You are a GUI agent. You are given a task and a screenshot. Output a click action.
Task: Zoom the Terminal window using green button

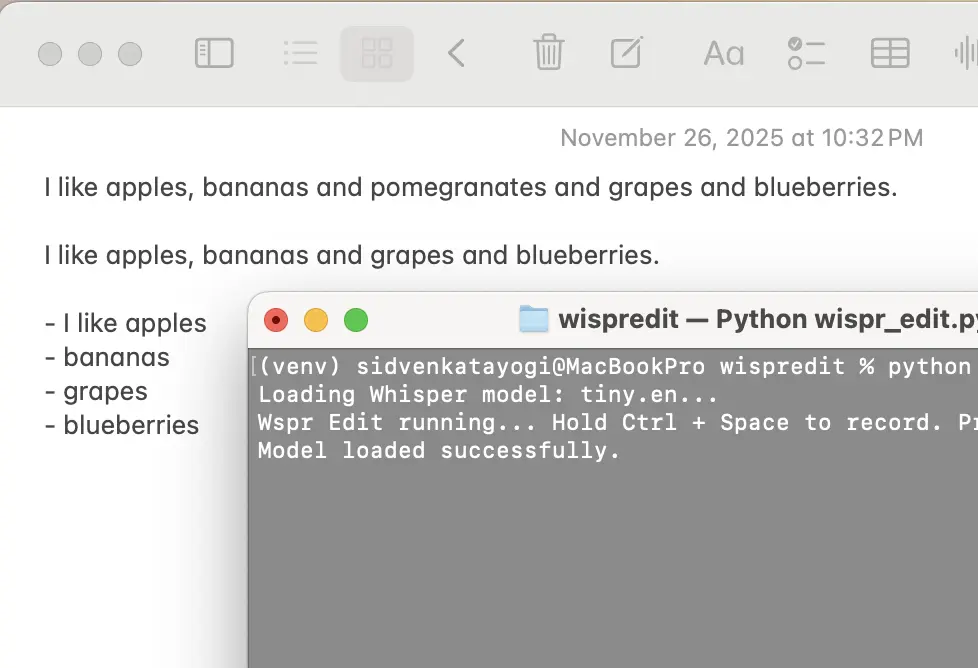tap(356, 320)
